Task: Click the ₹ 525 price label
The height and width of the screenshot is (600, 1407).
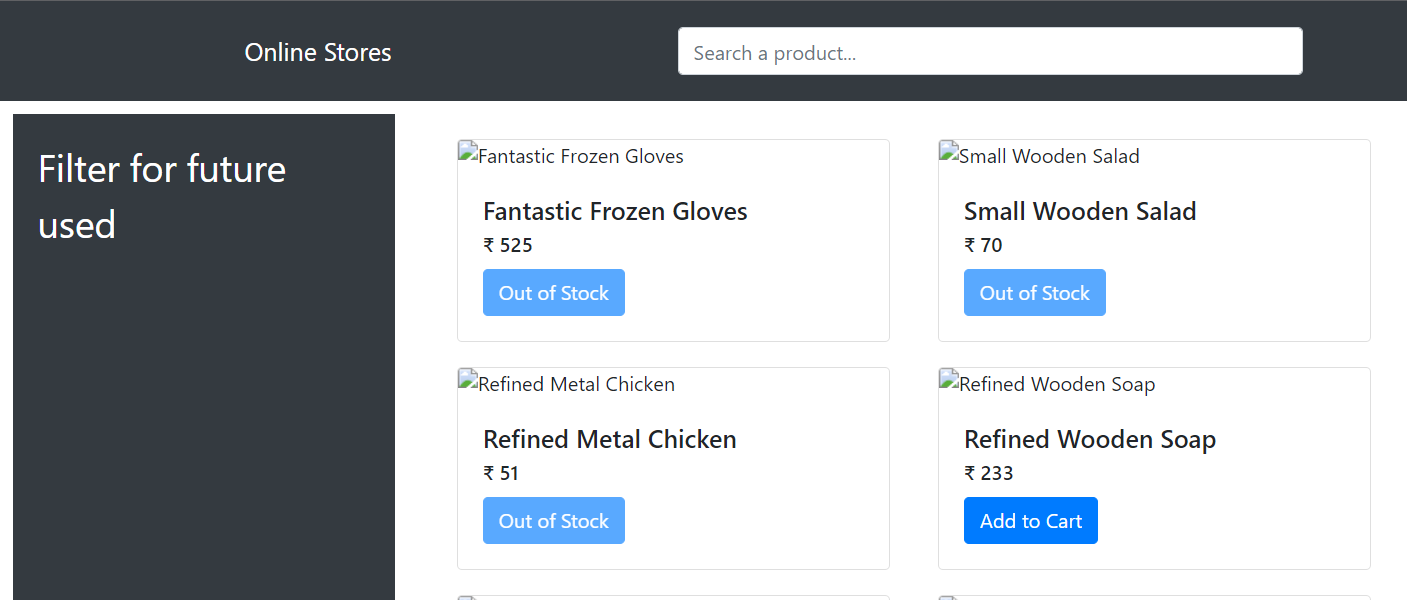Action: (507, 246)
